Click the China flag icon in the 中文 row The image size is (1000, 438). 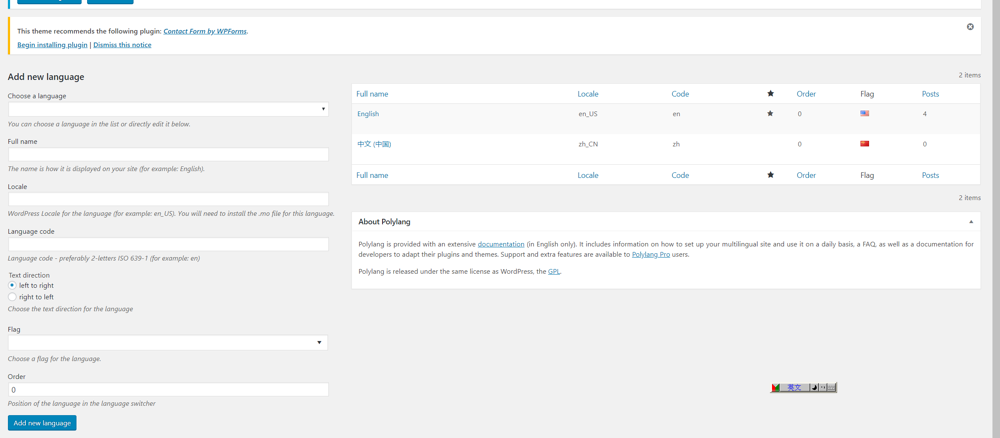865,144
